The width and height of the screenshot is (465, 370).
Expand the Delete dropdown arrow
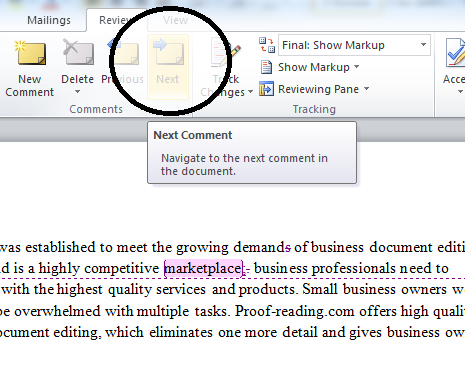77,92
